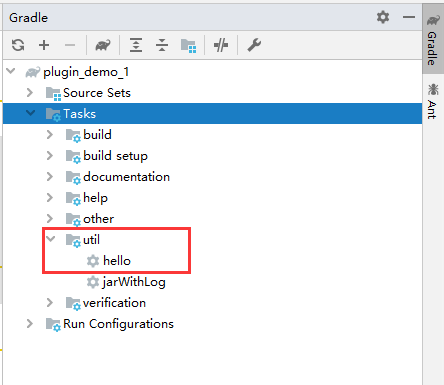Toggle offline mode
The height and width of the screenshot is (385, 444).
coord(221,45)
